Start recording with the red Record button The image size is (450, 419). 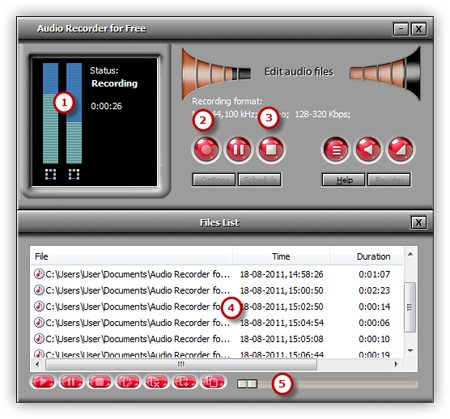pos(206,150)
